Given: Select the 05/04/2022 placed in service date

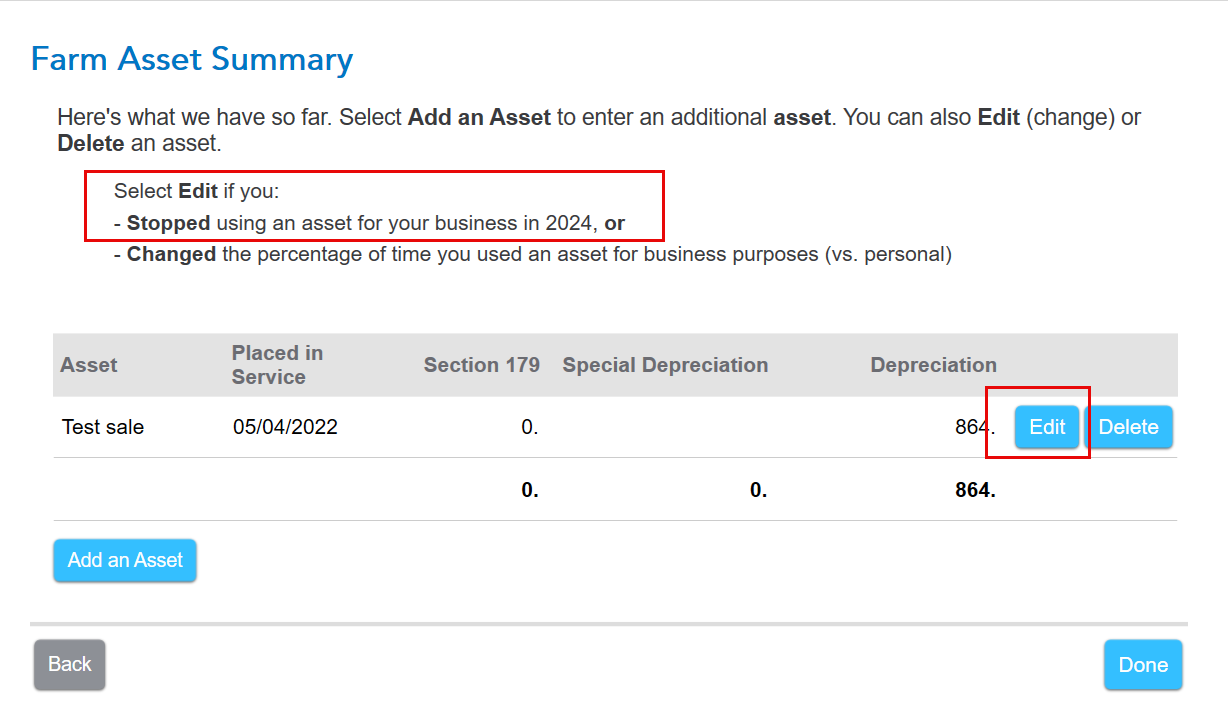Looking at the screenshot, I should 285,427.
